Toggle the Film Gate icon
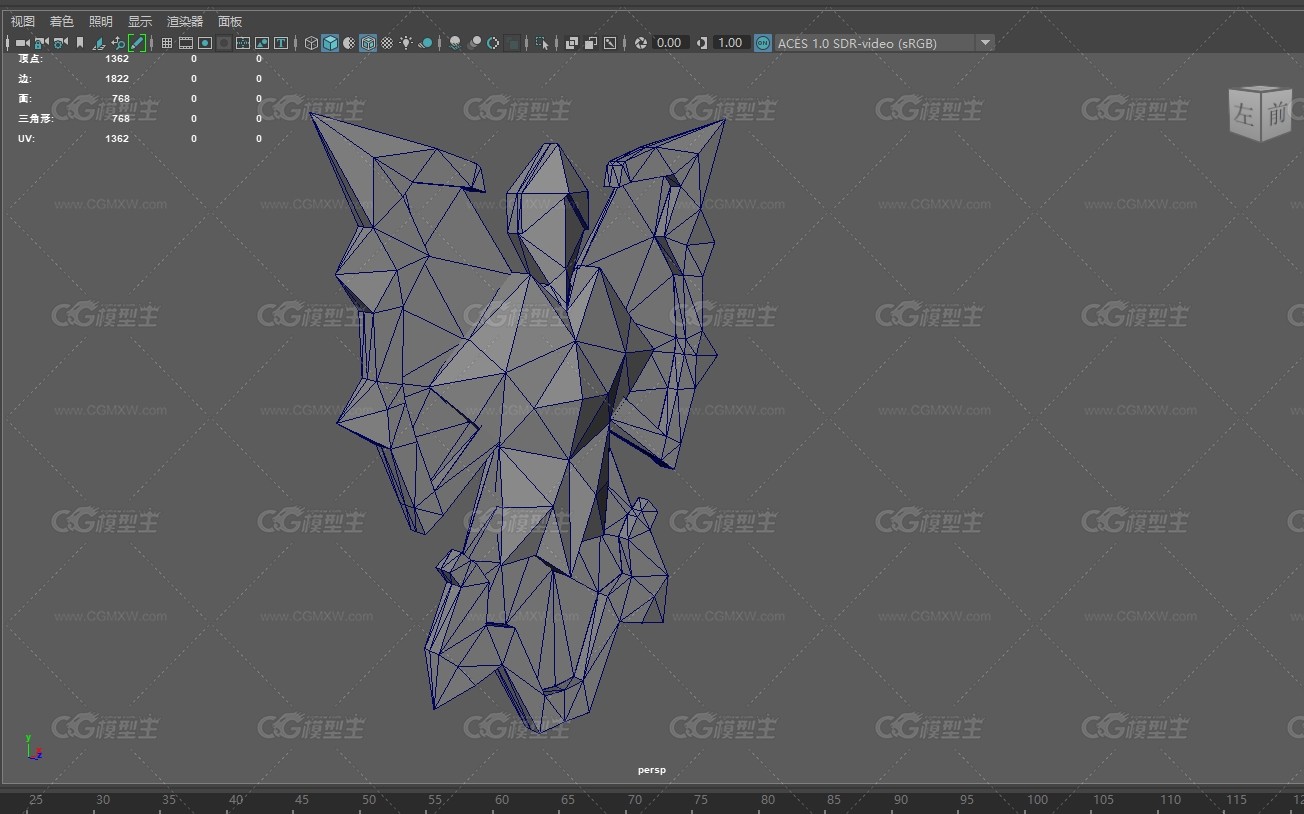1304x814 pixels. click(x=186, y=43)
